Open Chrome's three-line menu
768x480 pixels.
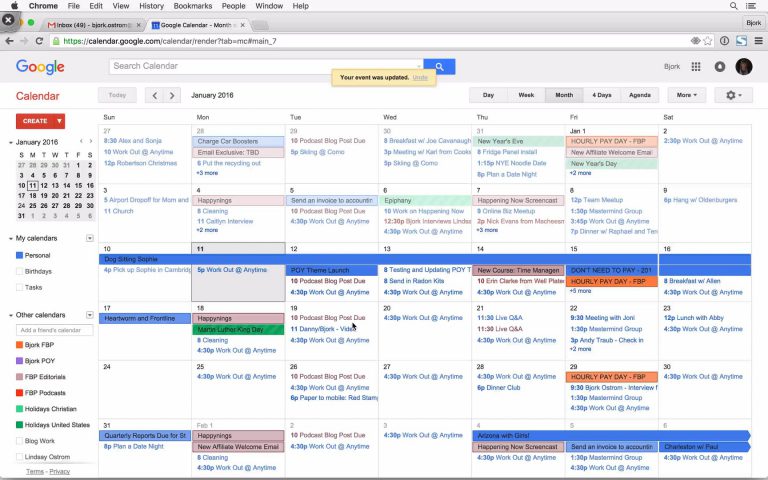tap(756, 41)
